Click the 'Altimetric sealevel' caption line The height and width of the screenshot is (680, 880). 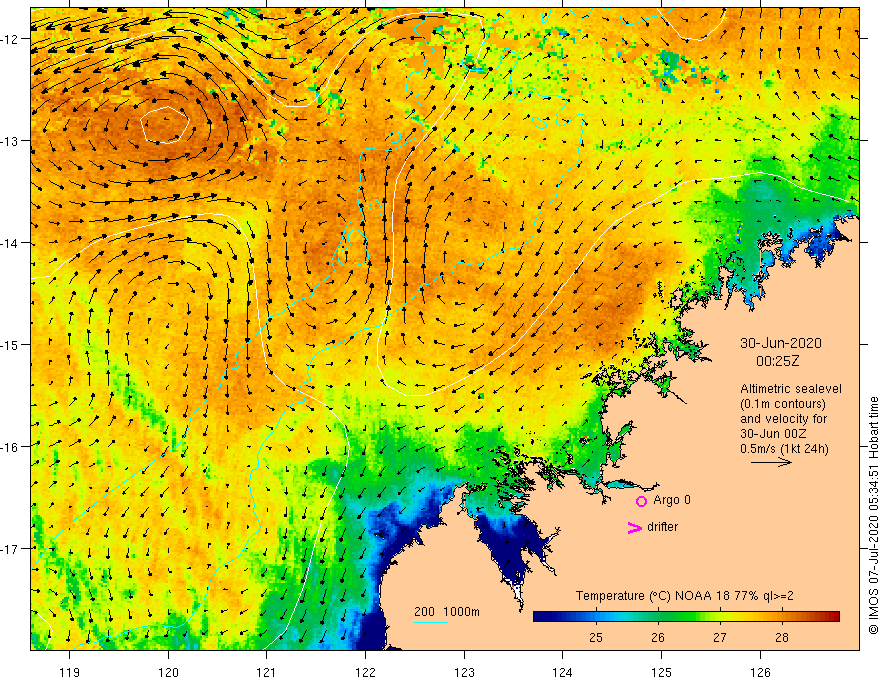click(791, 388)
